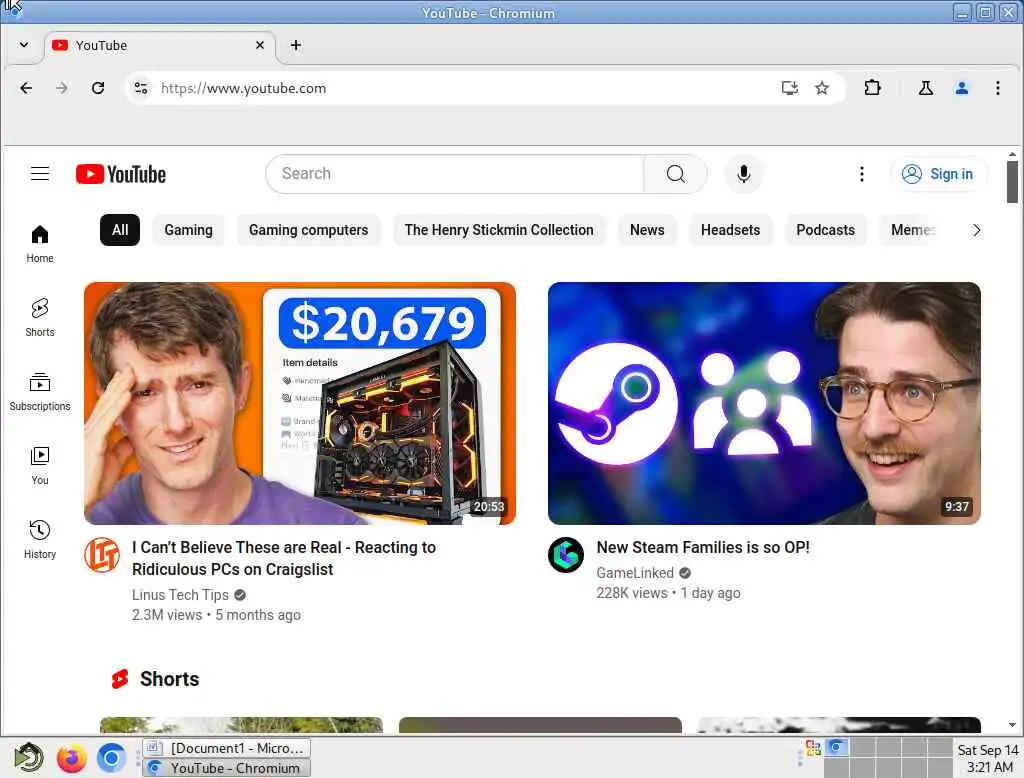The image size is (1024, 778).
Task: Open the Extensions puzzle icon
Action: (872, 88)
